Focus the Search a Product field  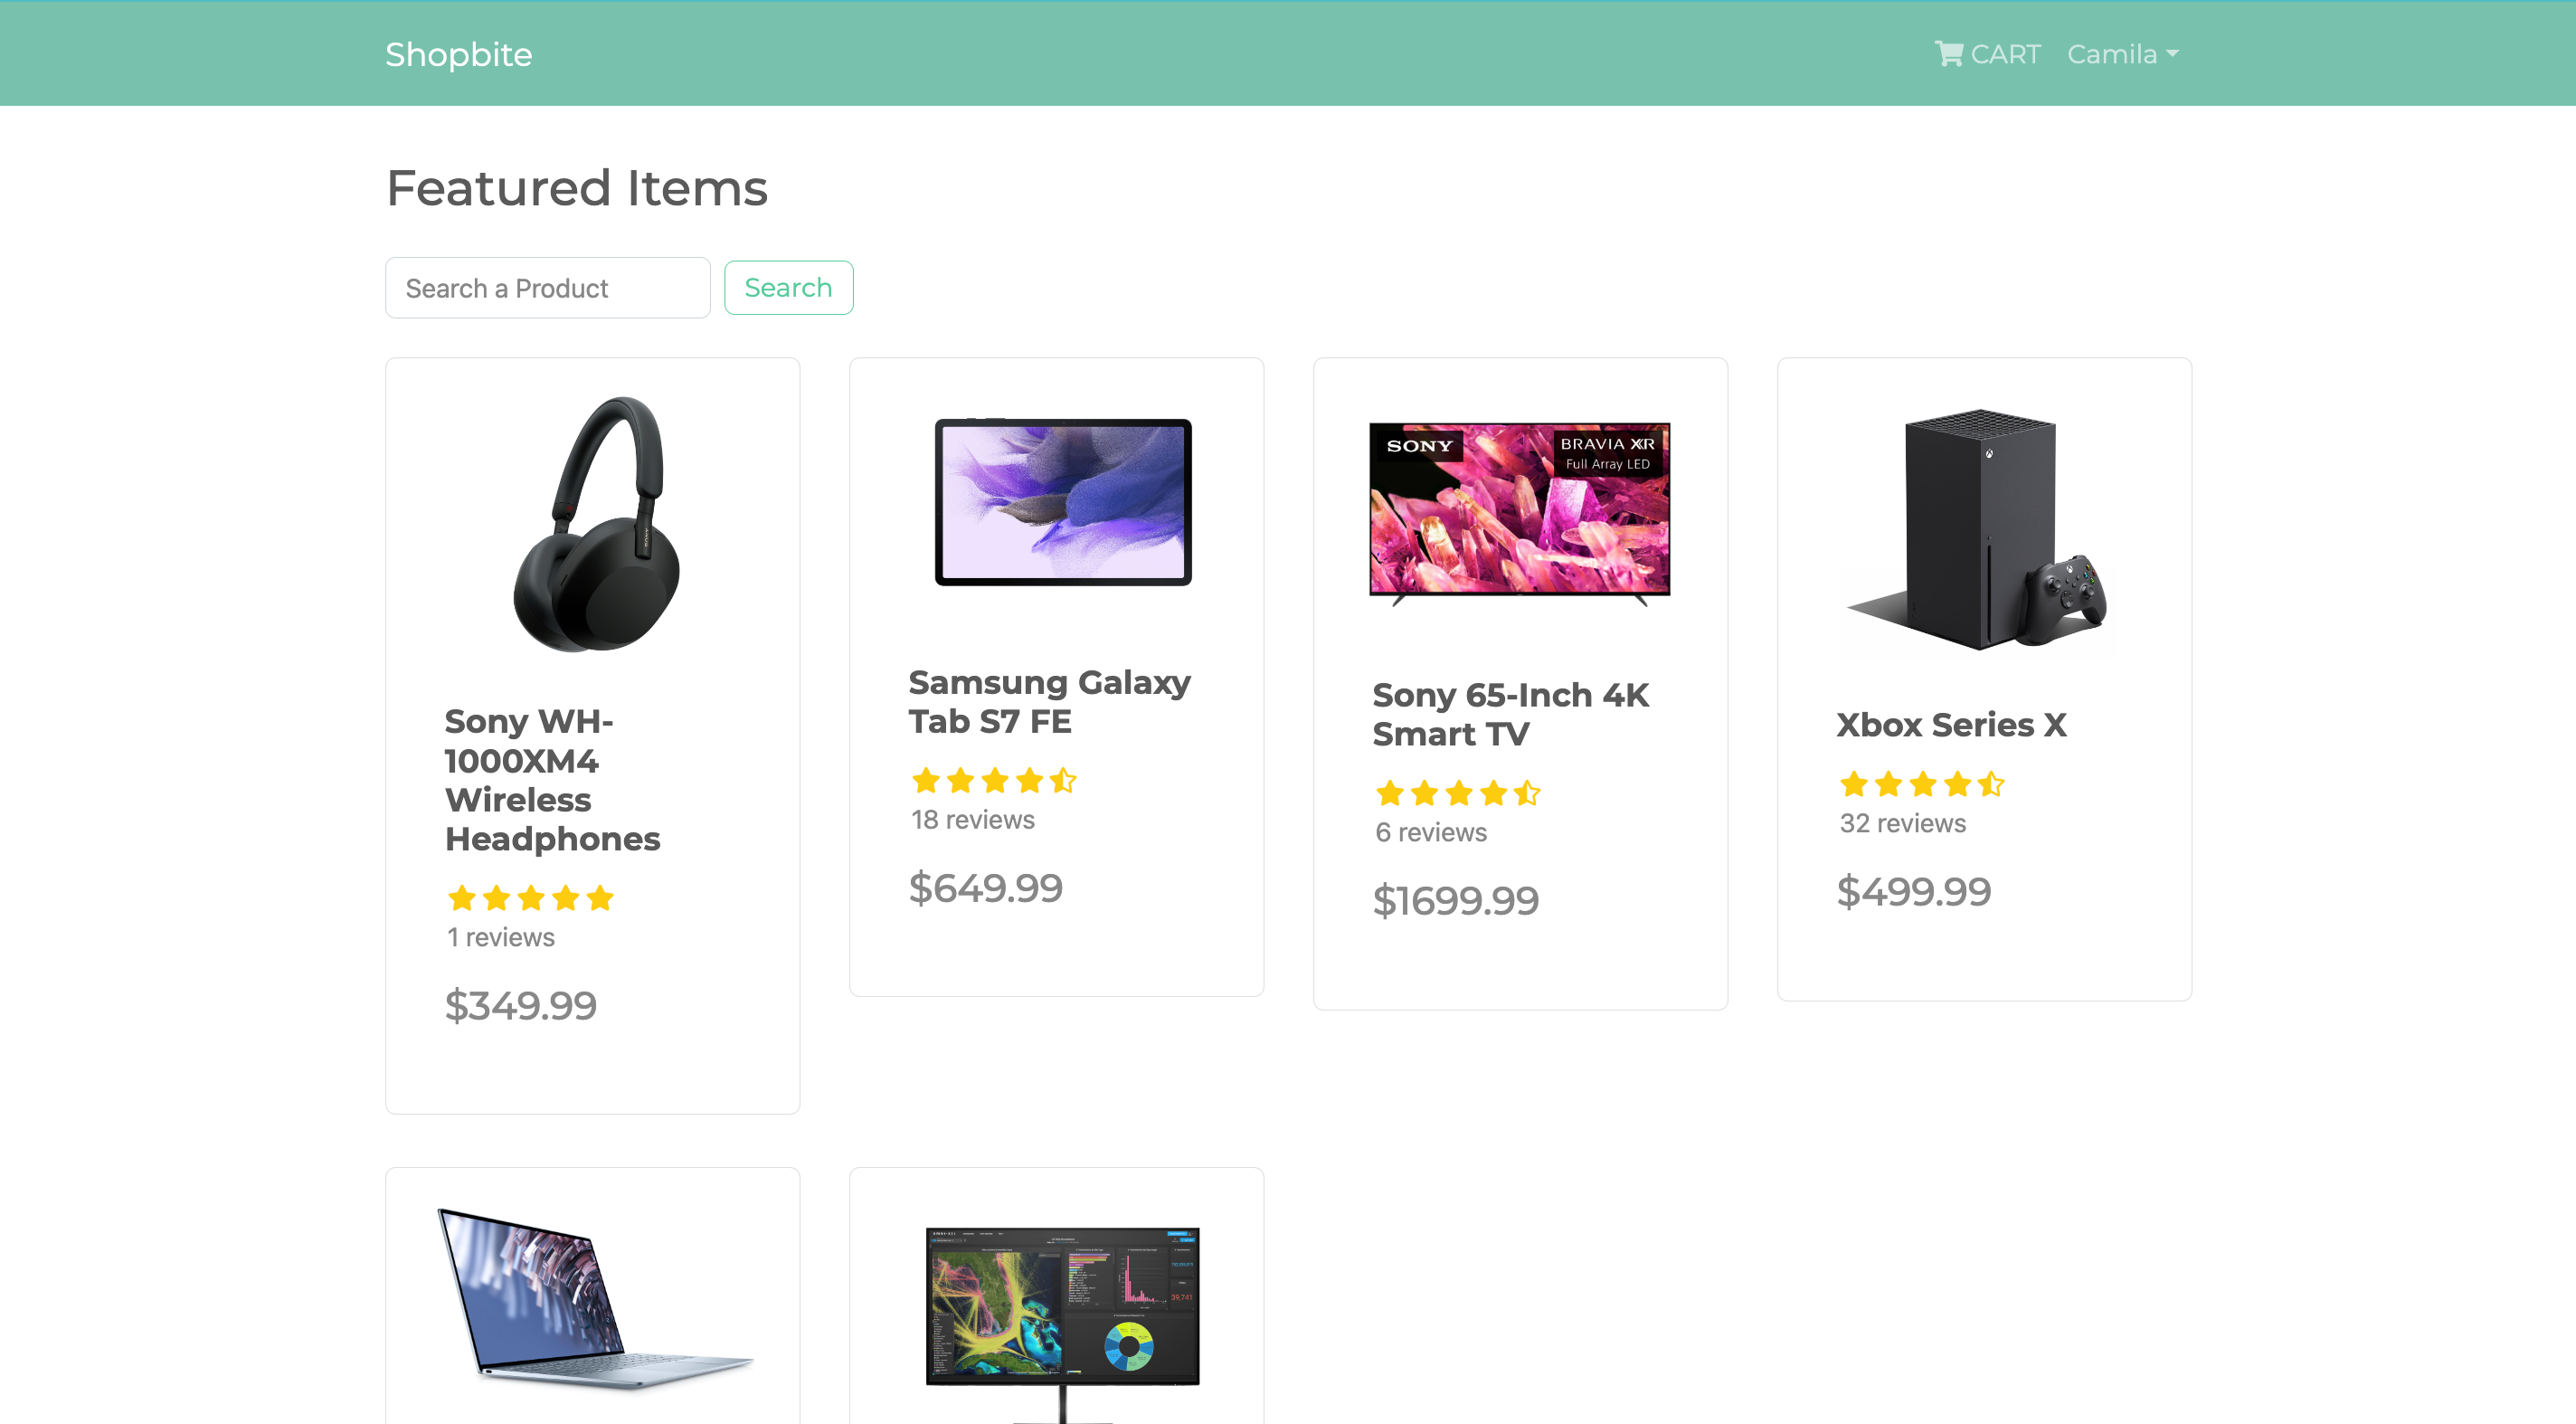coord(548,288)
